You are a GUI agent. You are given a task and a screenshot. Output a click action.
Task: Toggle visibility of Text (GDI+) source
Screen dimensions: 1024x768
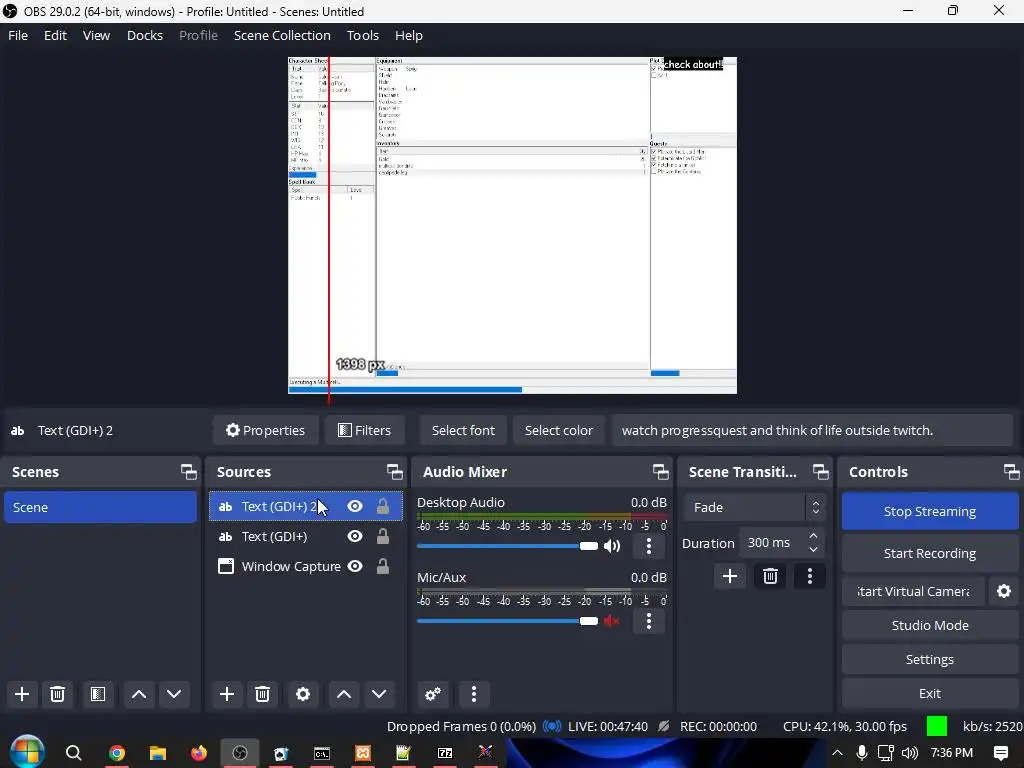point(355,536)
